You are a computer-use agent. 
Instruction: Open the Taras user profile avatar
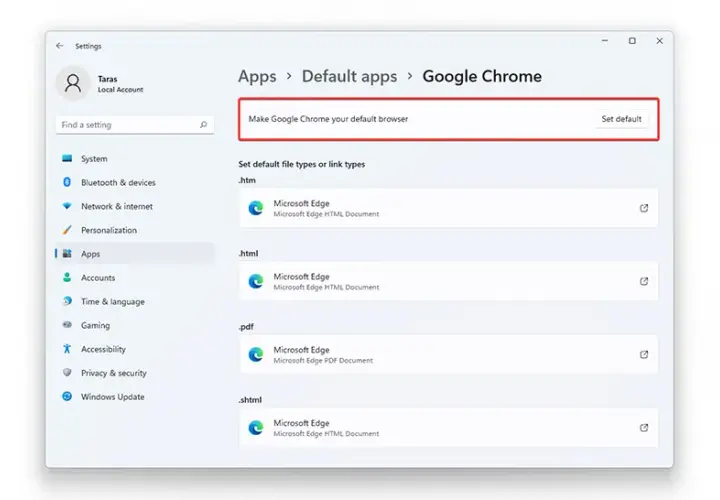tap(73, 84)
